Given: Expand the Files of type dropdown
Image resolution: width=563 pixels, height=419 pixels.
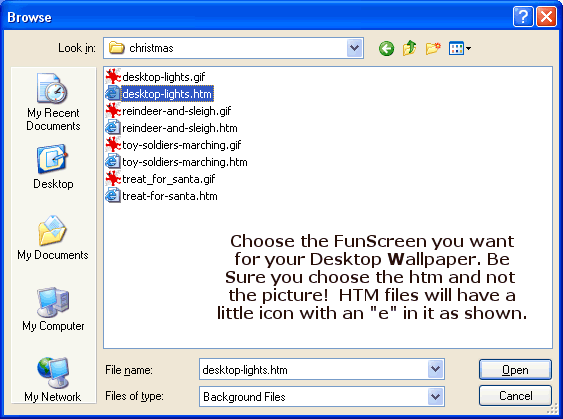Looking at the screenshot, I should [x=436, y=396].
